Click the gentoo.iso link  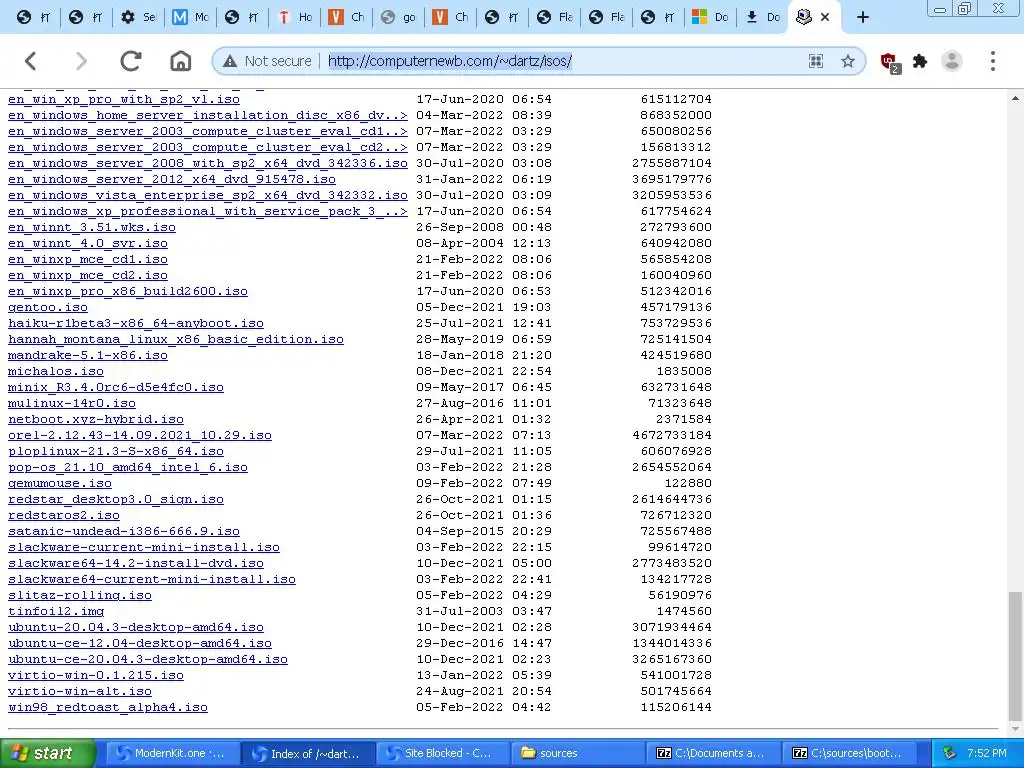coord(48,307)
